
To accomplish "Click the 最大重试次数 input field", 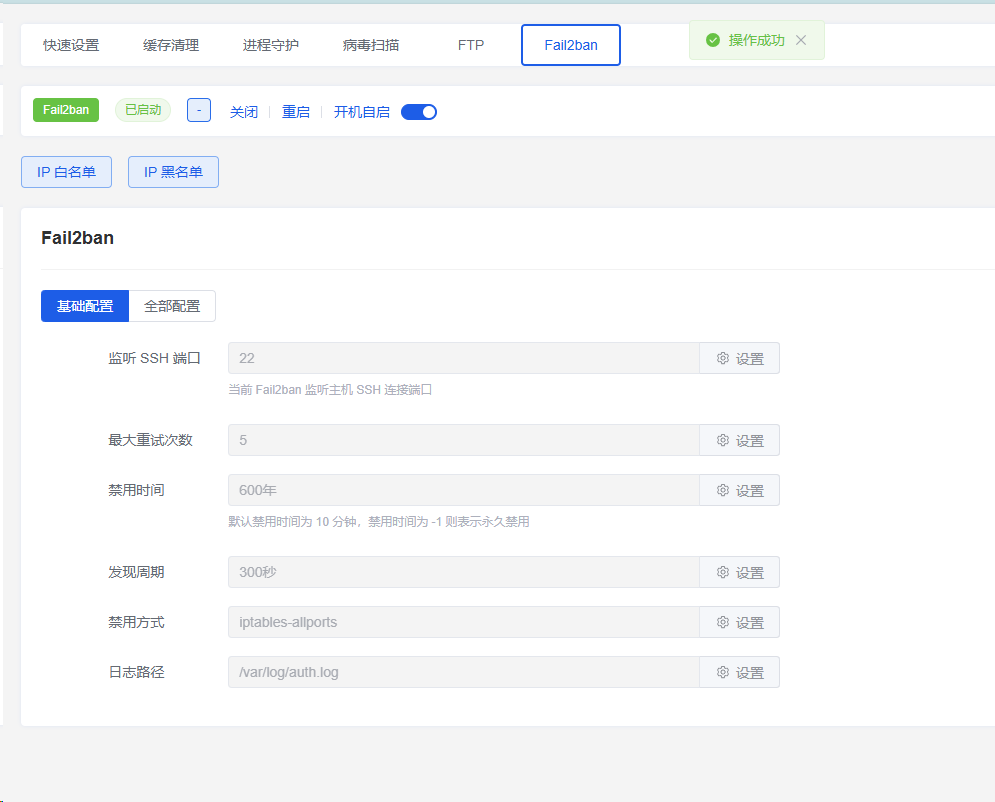I will [x=464, y=440].
